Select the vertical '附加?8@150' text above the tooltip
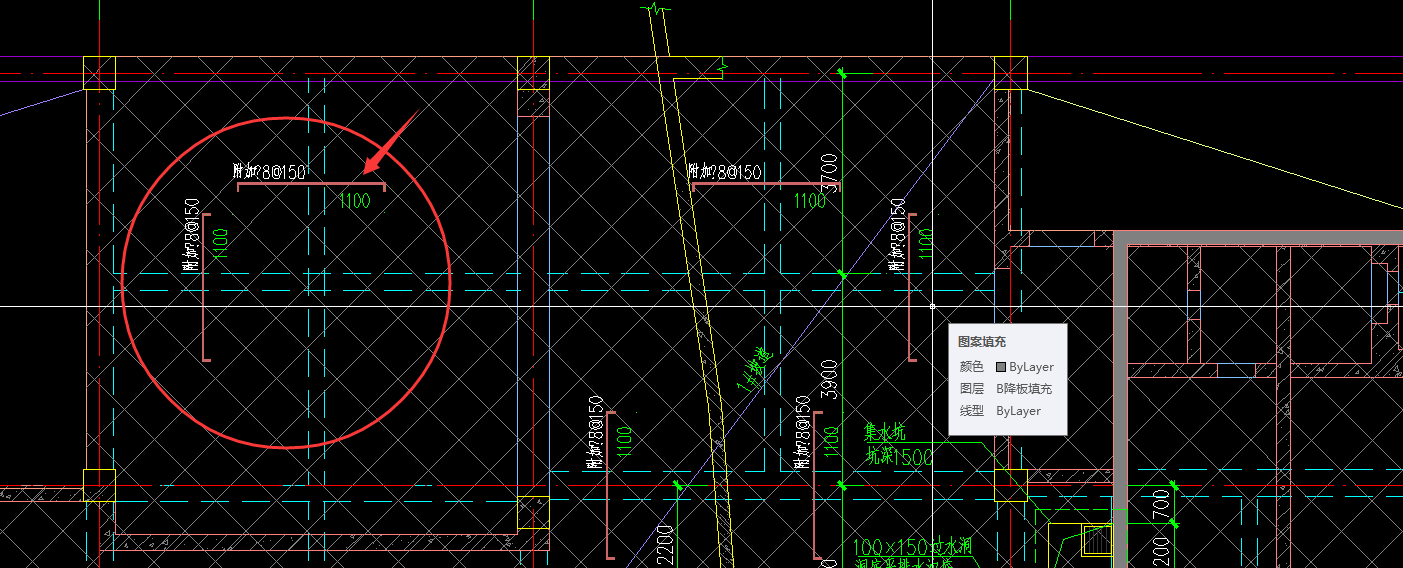Screen dimensions: 1403x568 point(898,235)
